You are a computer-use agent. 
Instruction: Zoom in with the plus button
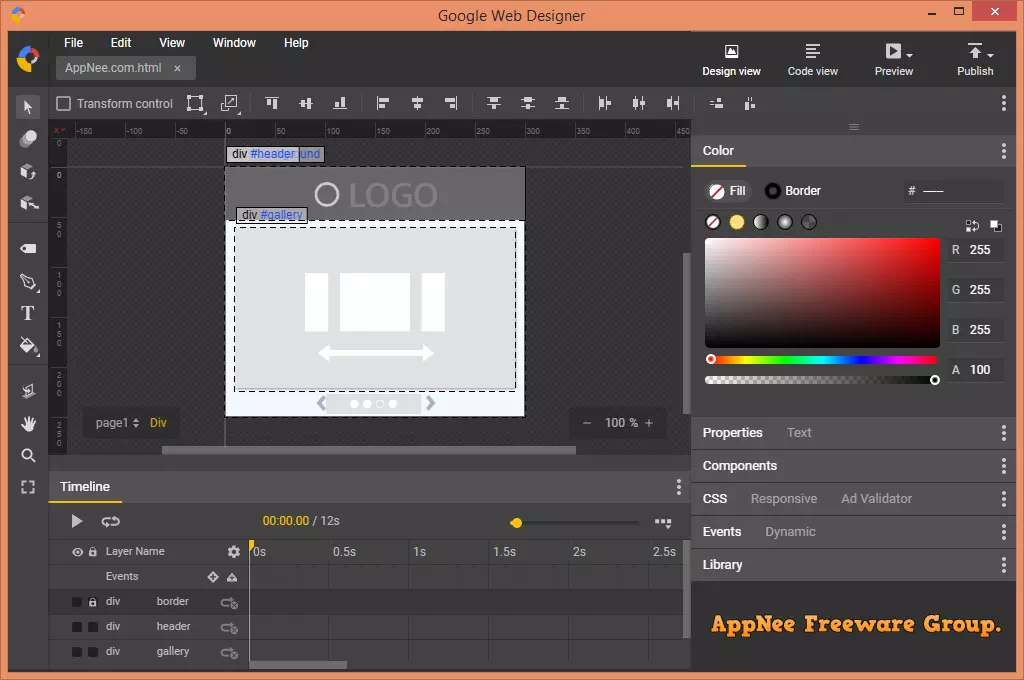coord(649,423)
